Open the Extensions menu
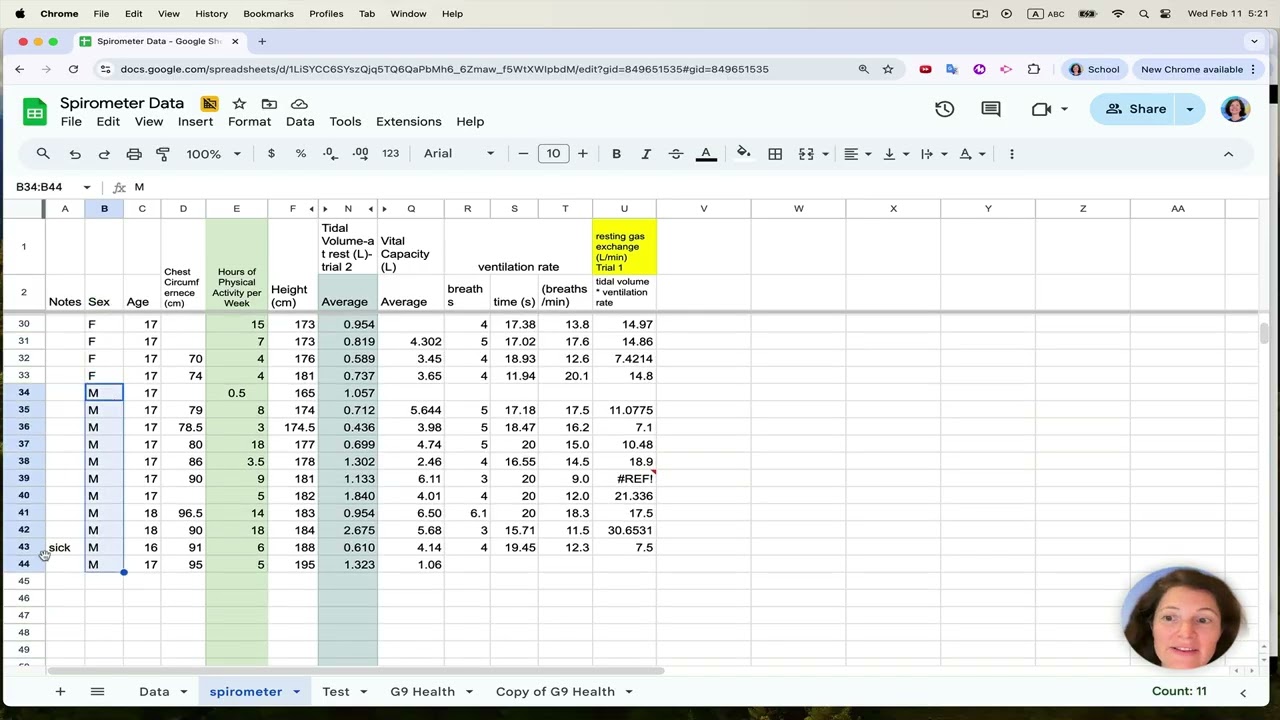Image resolution: width=1280 pixels, height=720 pixels. click(x=408, y=121)
